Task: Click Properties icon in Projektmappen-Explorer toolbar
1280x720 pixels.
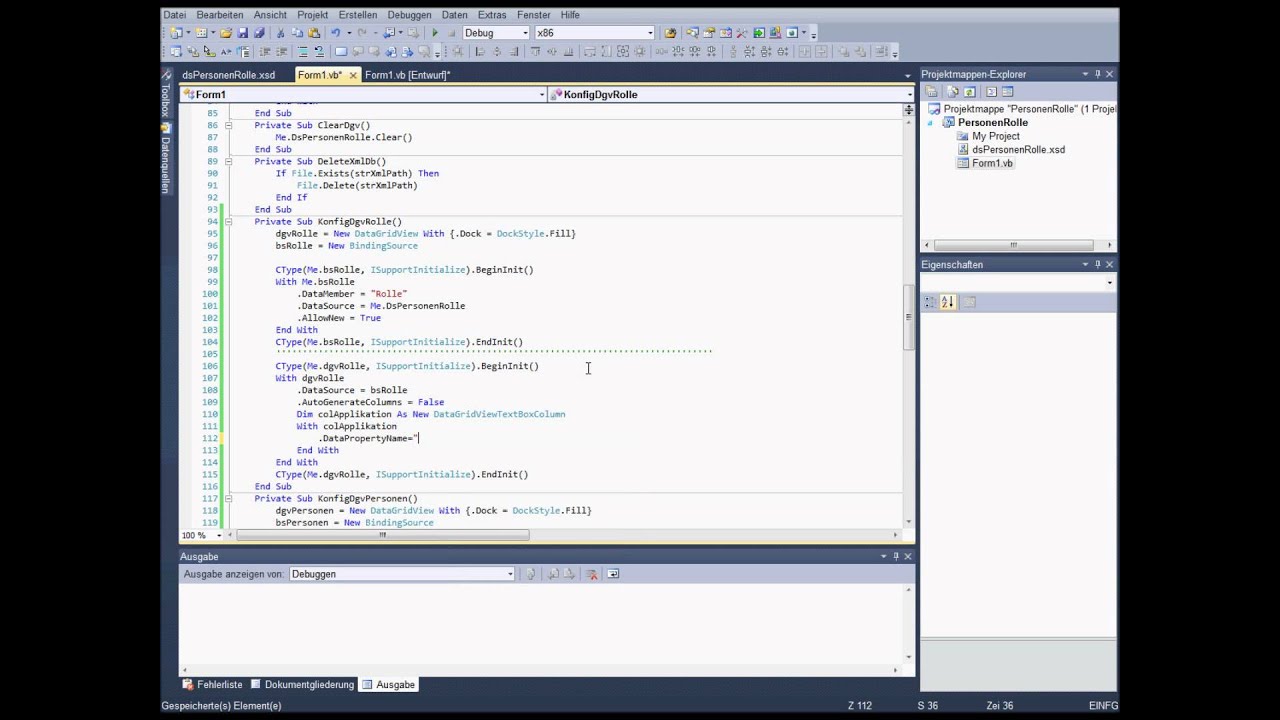Action: 931,92
